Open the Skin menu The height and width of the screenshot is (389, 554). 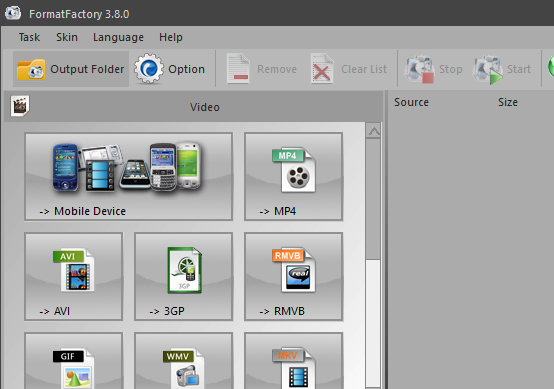[x=67, y=37]
